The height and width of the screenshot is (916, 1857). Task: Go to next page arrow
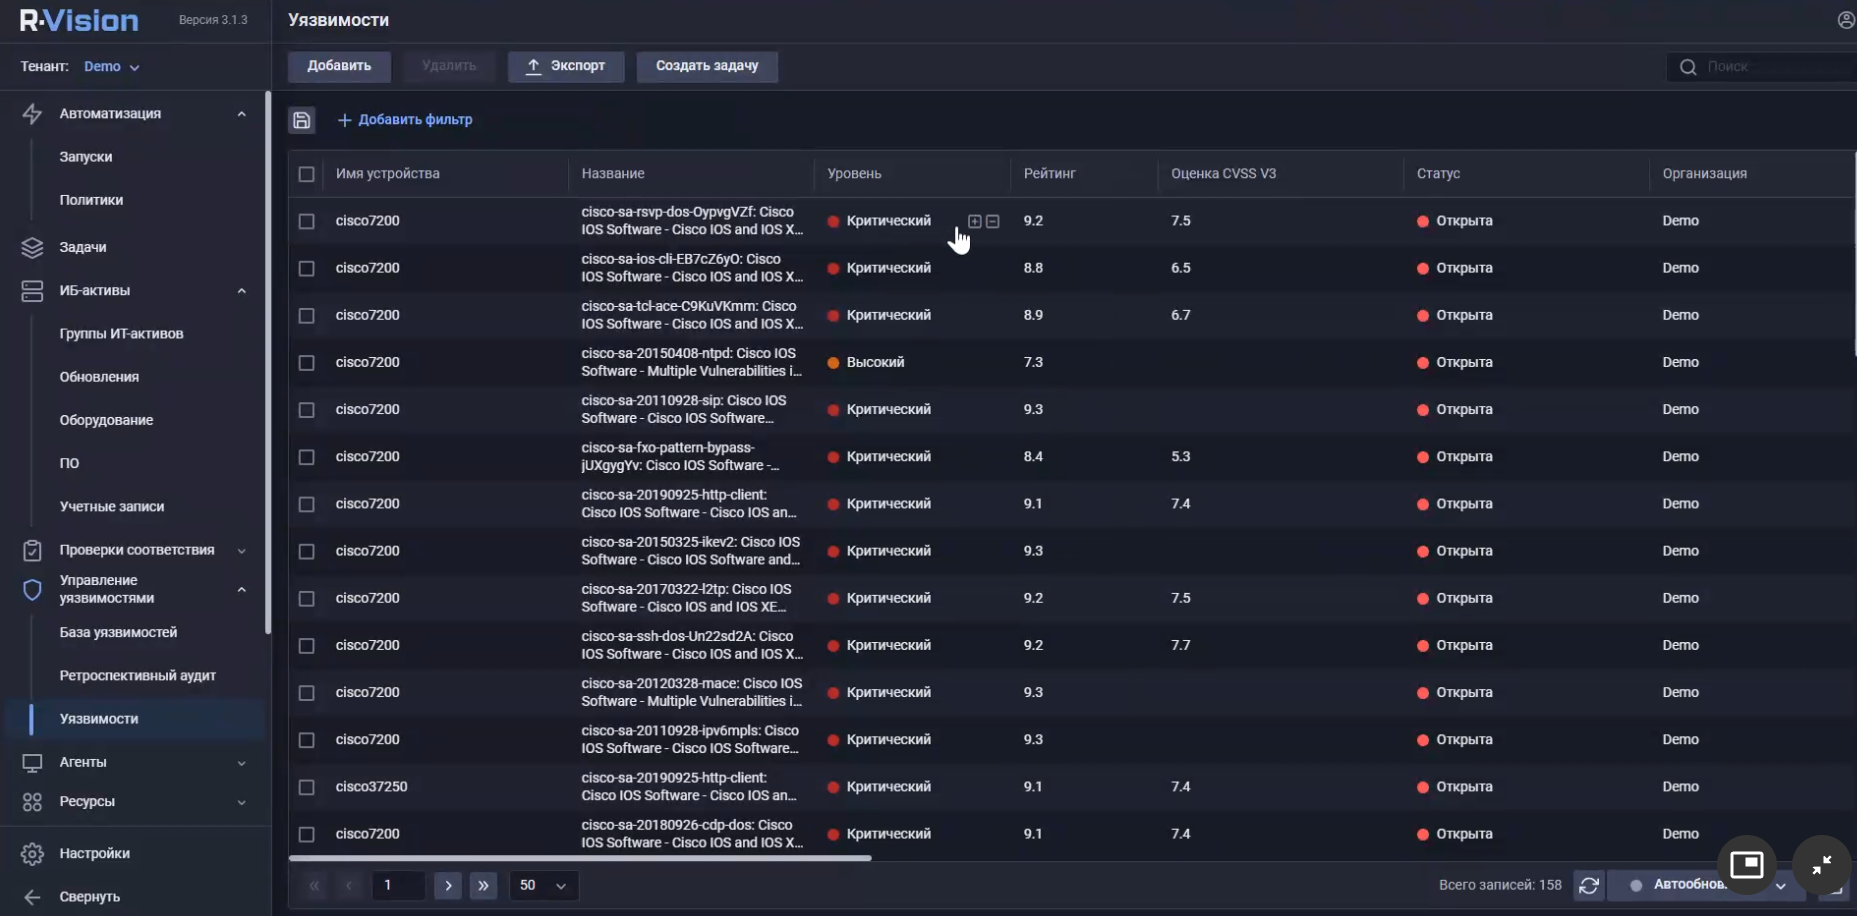[448, 885]
